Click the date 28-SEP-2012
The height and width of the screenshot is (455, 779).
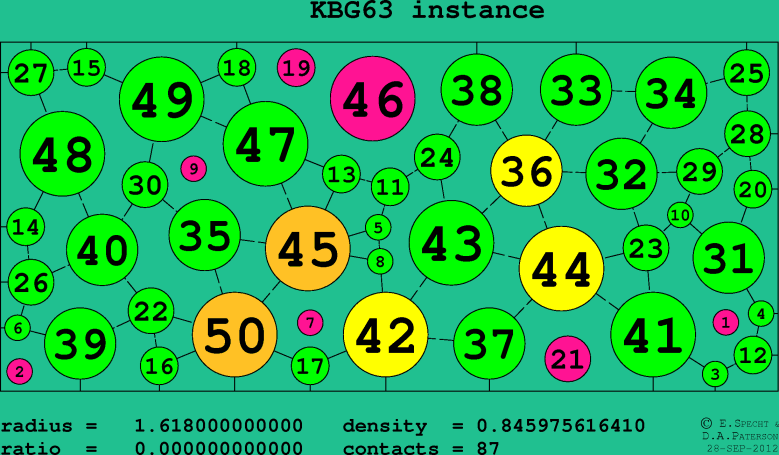point(743,449)
